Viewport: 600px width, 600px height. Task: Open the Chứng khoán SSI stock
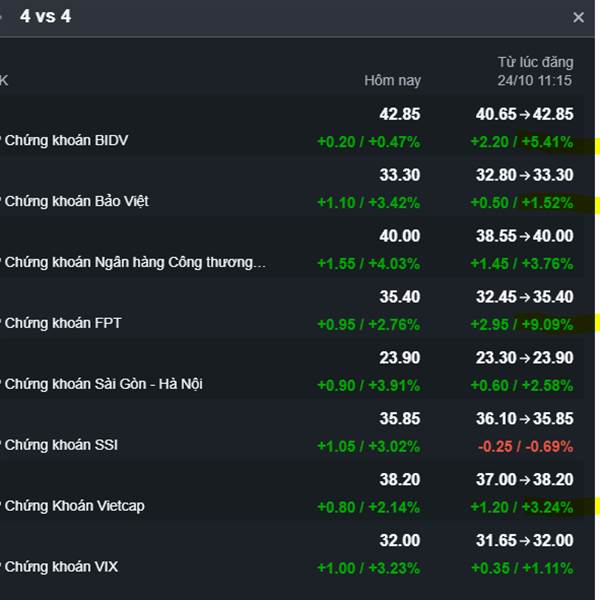(61, 445)
